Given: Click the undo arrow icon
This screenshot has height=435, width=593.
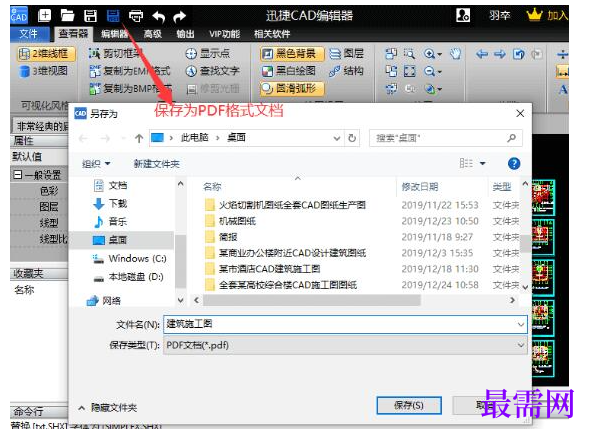Looking at the screenshot, I should coord(158,16).
